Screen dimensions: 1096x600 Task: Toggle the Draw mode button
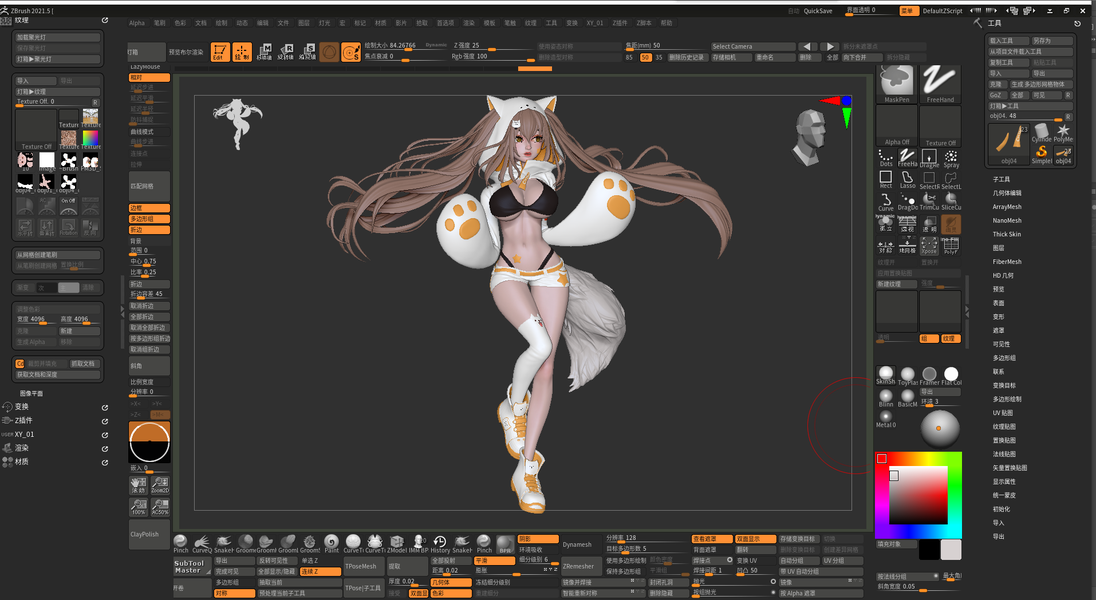[242, 52]
